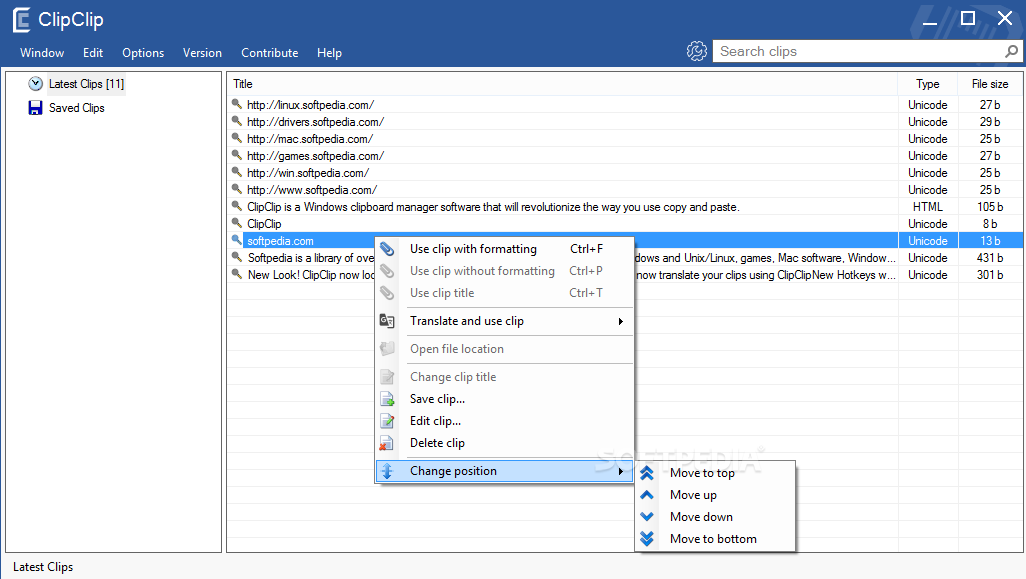Click the Save clip icon
1026x579 pixels.
point(387,399)
